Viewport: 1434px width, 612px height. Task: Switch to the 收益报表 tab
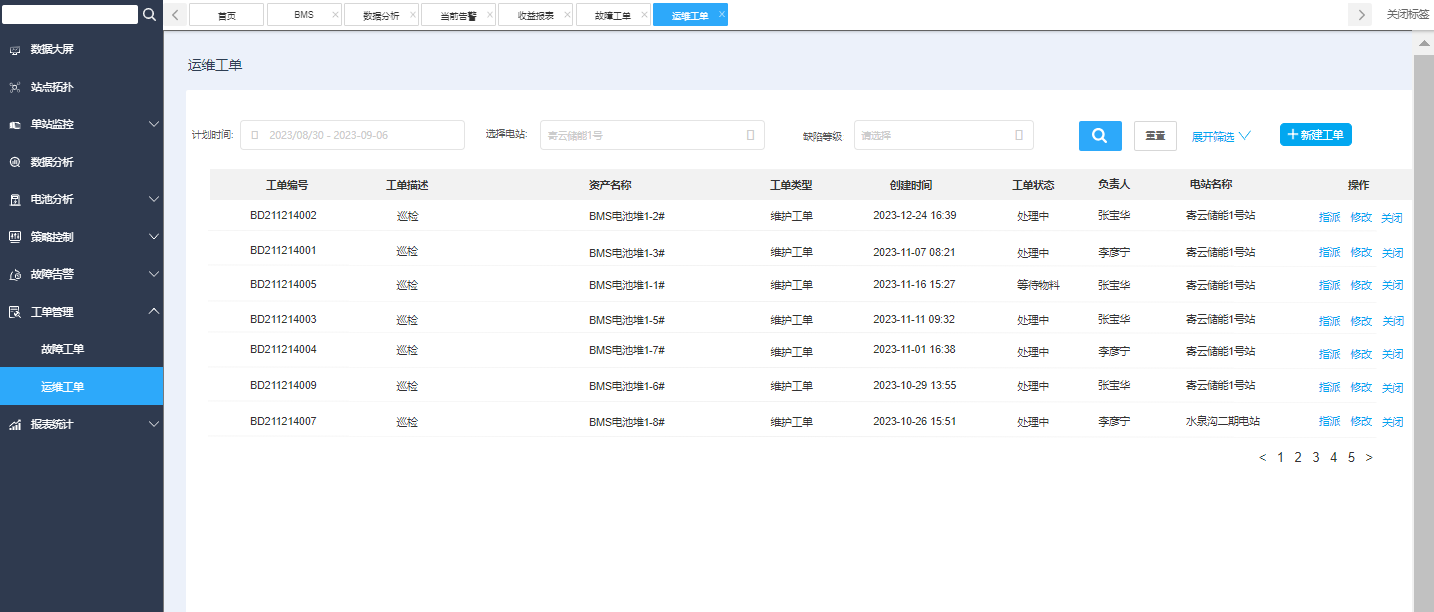click(x=536, y=15)
